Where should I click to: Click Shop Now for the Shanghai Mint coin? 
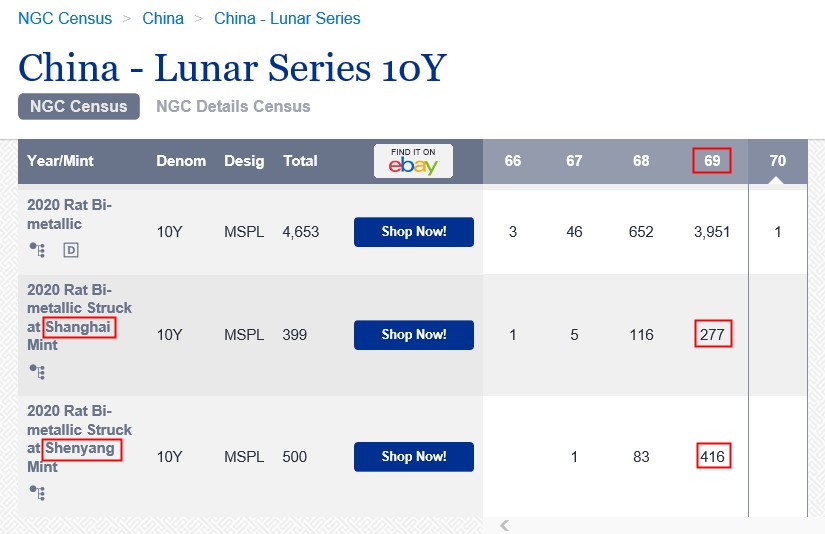(413, 335)
